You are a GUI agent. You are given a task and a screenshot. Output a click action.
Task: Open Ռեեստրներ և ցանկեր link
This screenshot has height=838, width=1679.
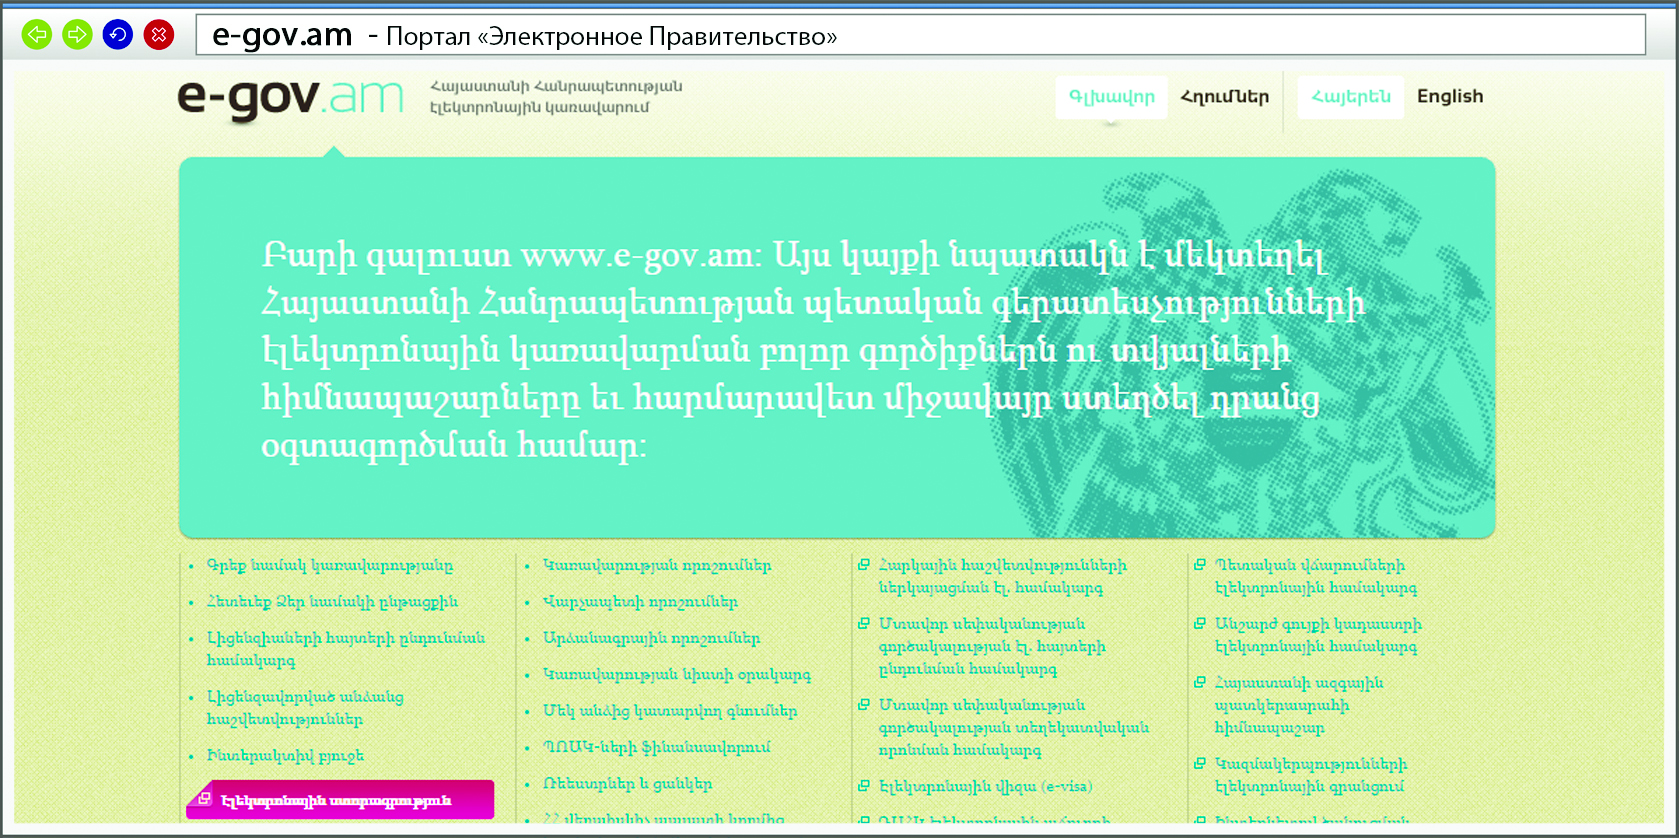click(627, 784)
